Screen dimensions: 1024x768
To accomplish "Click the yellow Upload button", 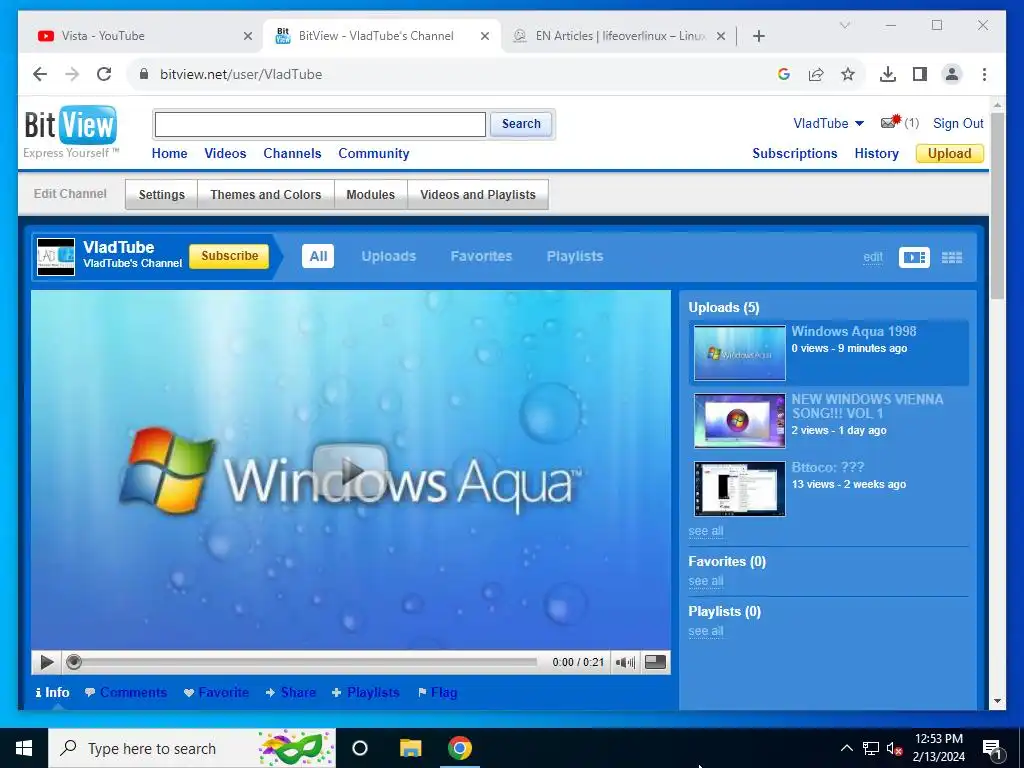I will click(950, 153).
